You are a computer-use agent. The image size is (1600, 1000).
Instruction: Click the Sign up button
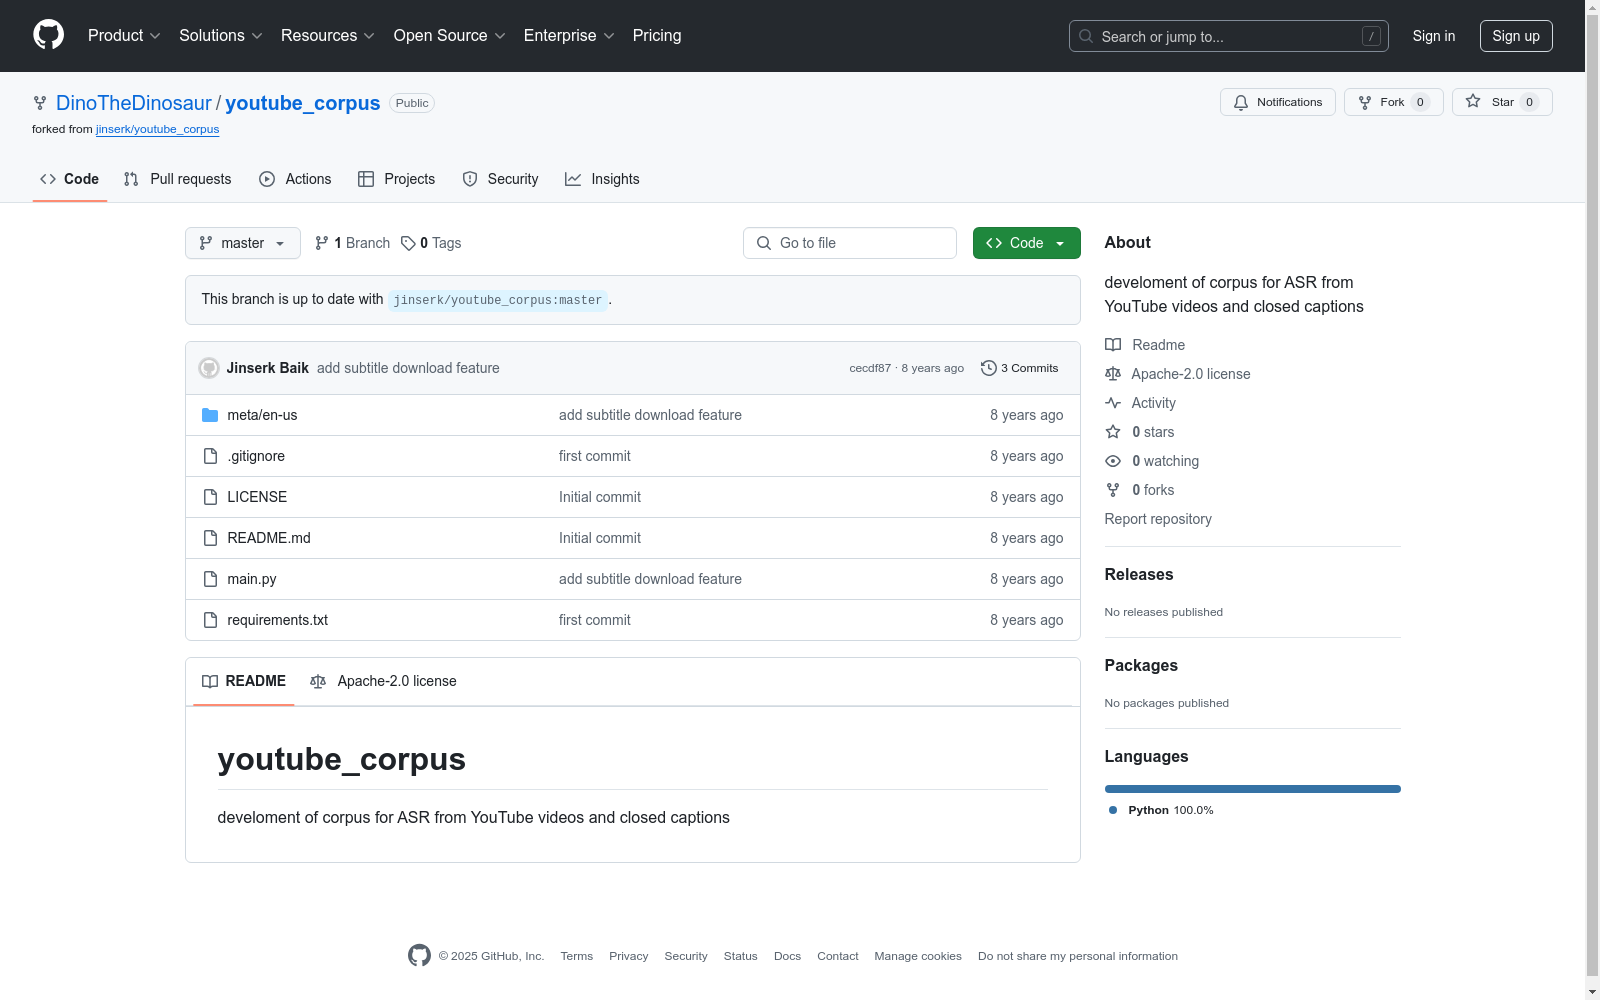pyautogui.click(x=1516, y=36)
